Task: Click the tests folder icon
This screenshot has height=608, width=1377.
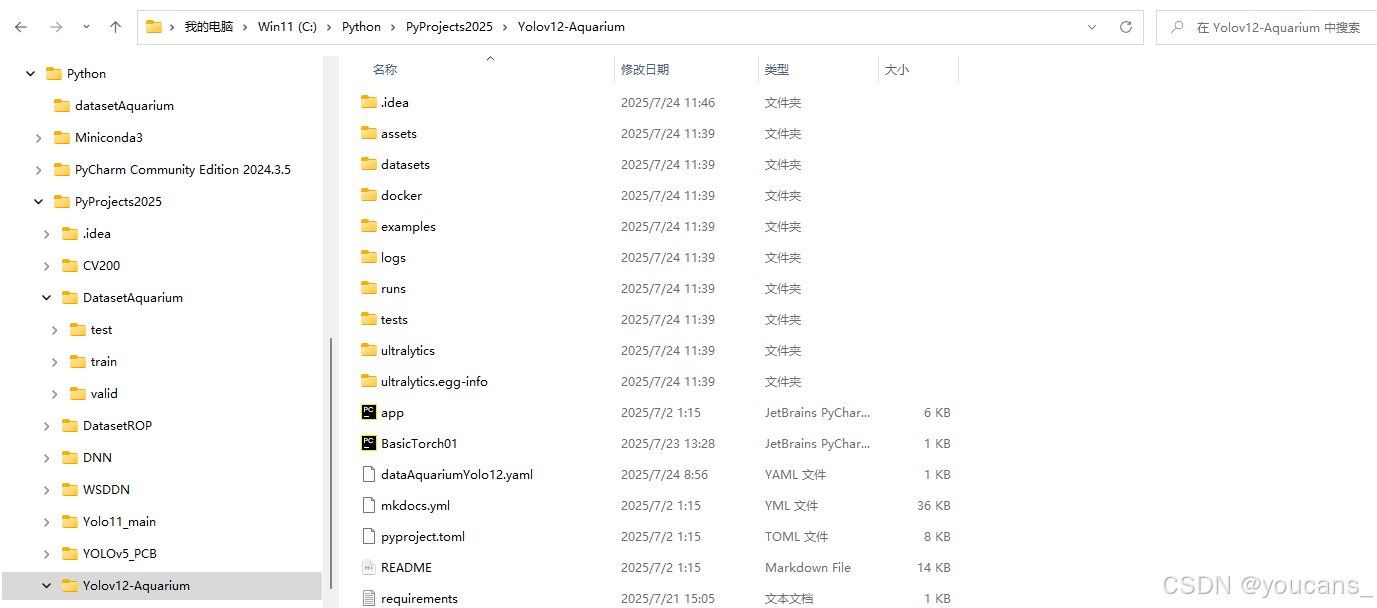Action: (x=369, y=319)
